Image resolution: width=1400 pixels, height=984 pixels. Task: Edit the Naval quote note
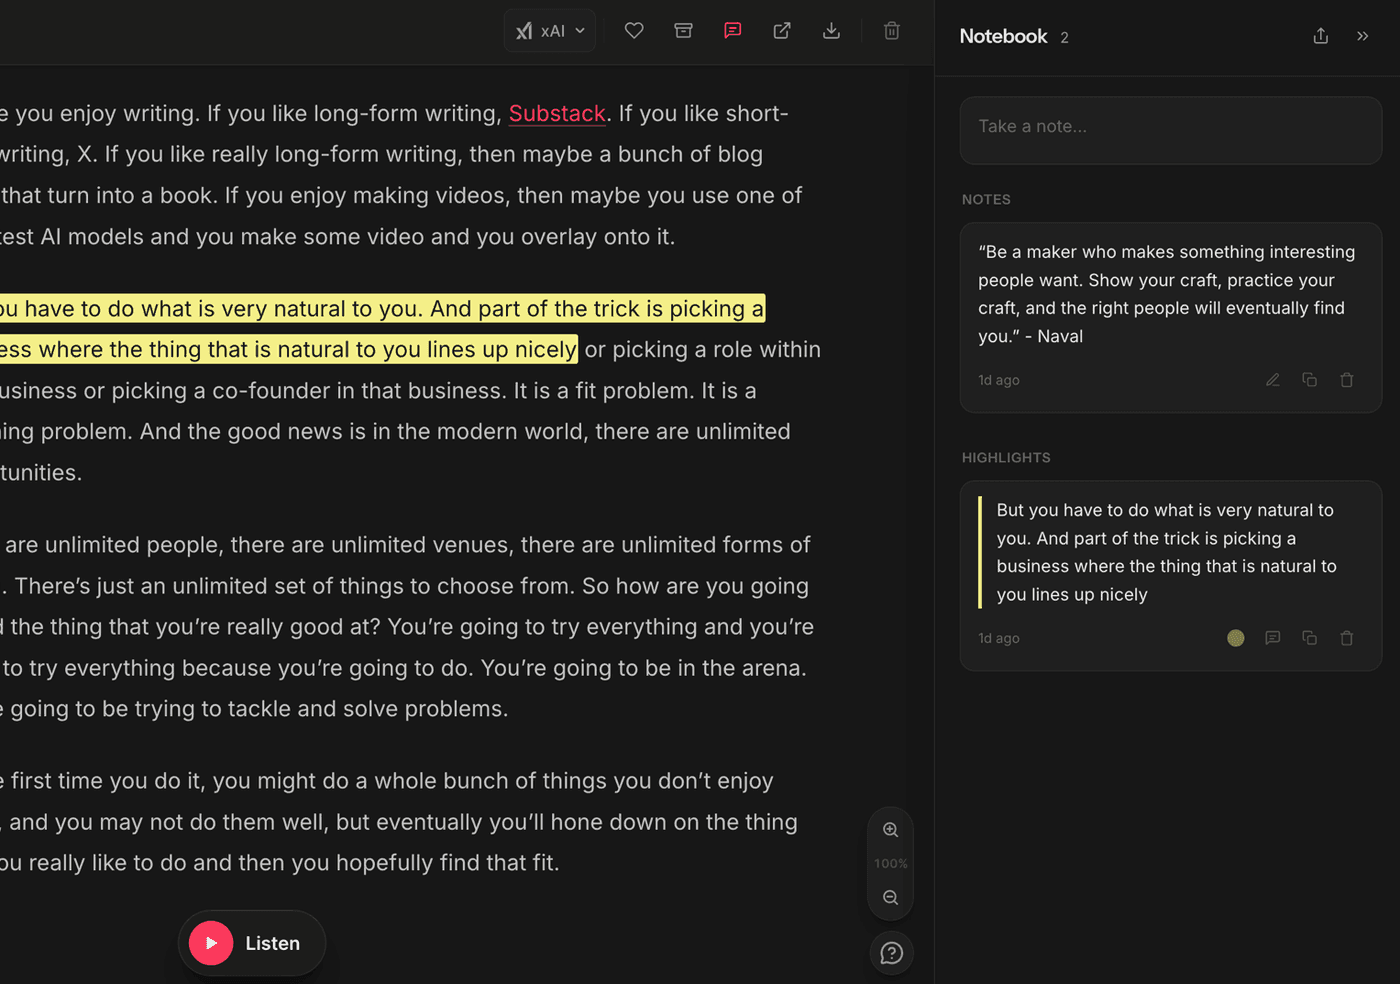pyautogui.click(x=1273, y=380)
